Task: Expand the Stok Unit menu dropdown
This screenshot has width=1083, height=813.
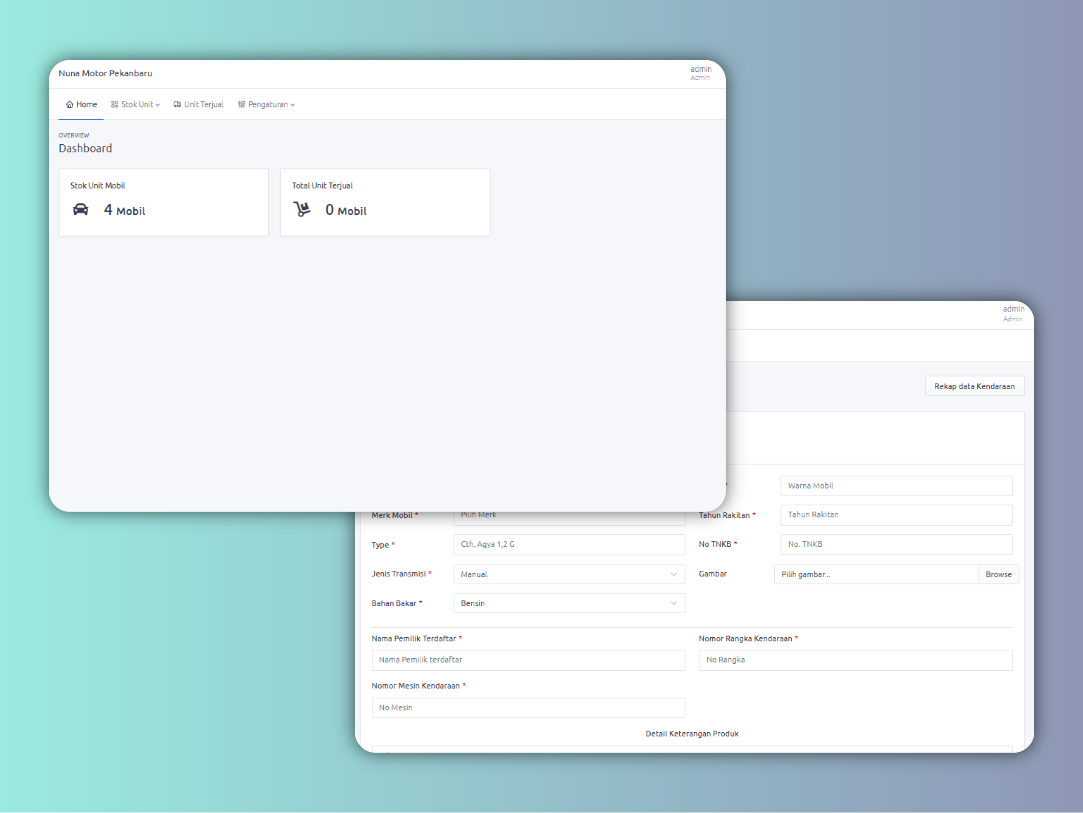Action: coord(136,105)
